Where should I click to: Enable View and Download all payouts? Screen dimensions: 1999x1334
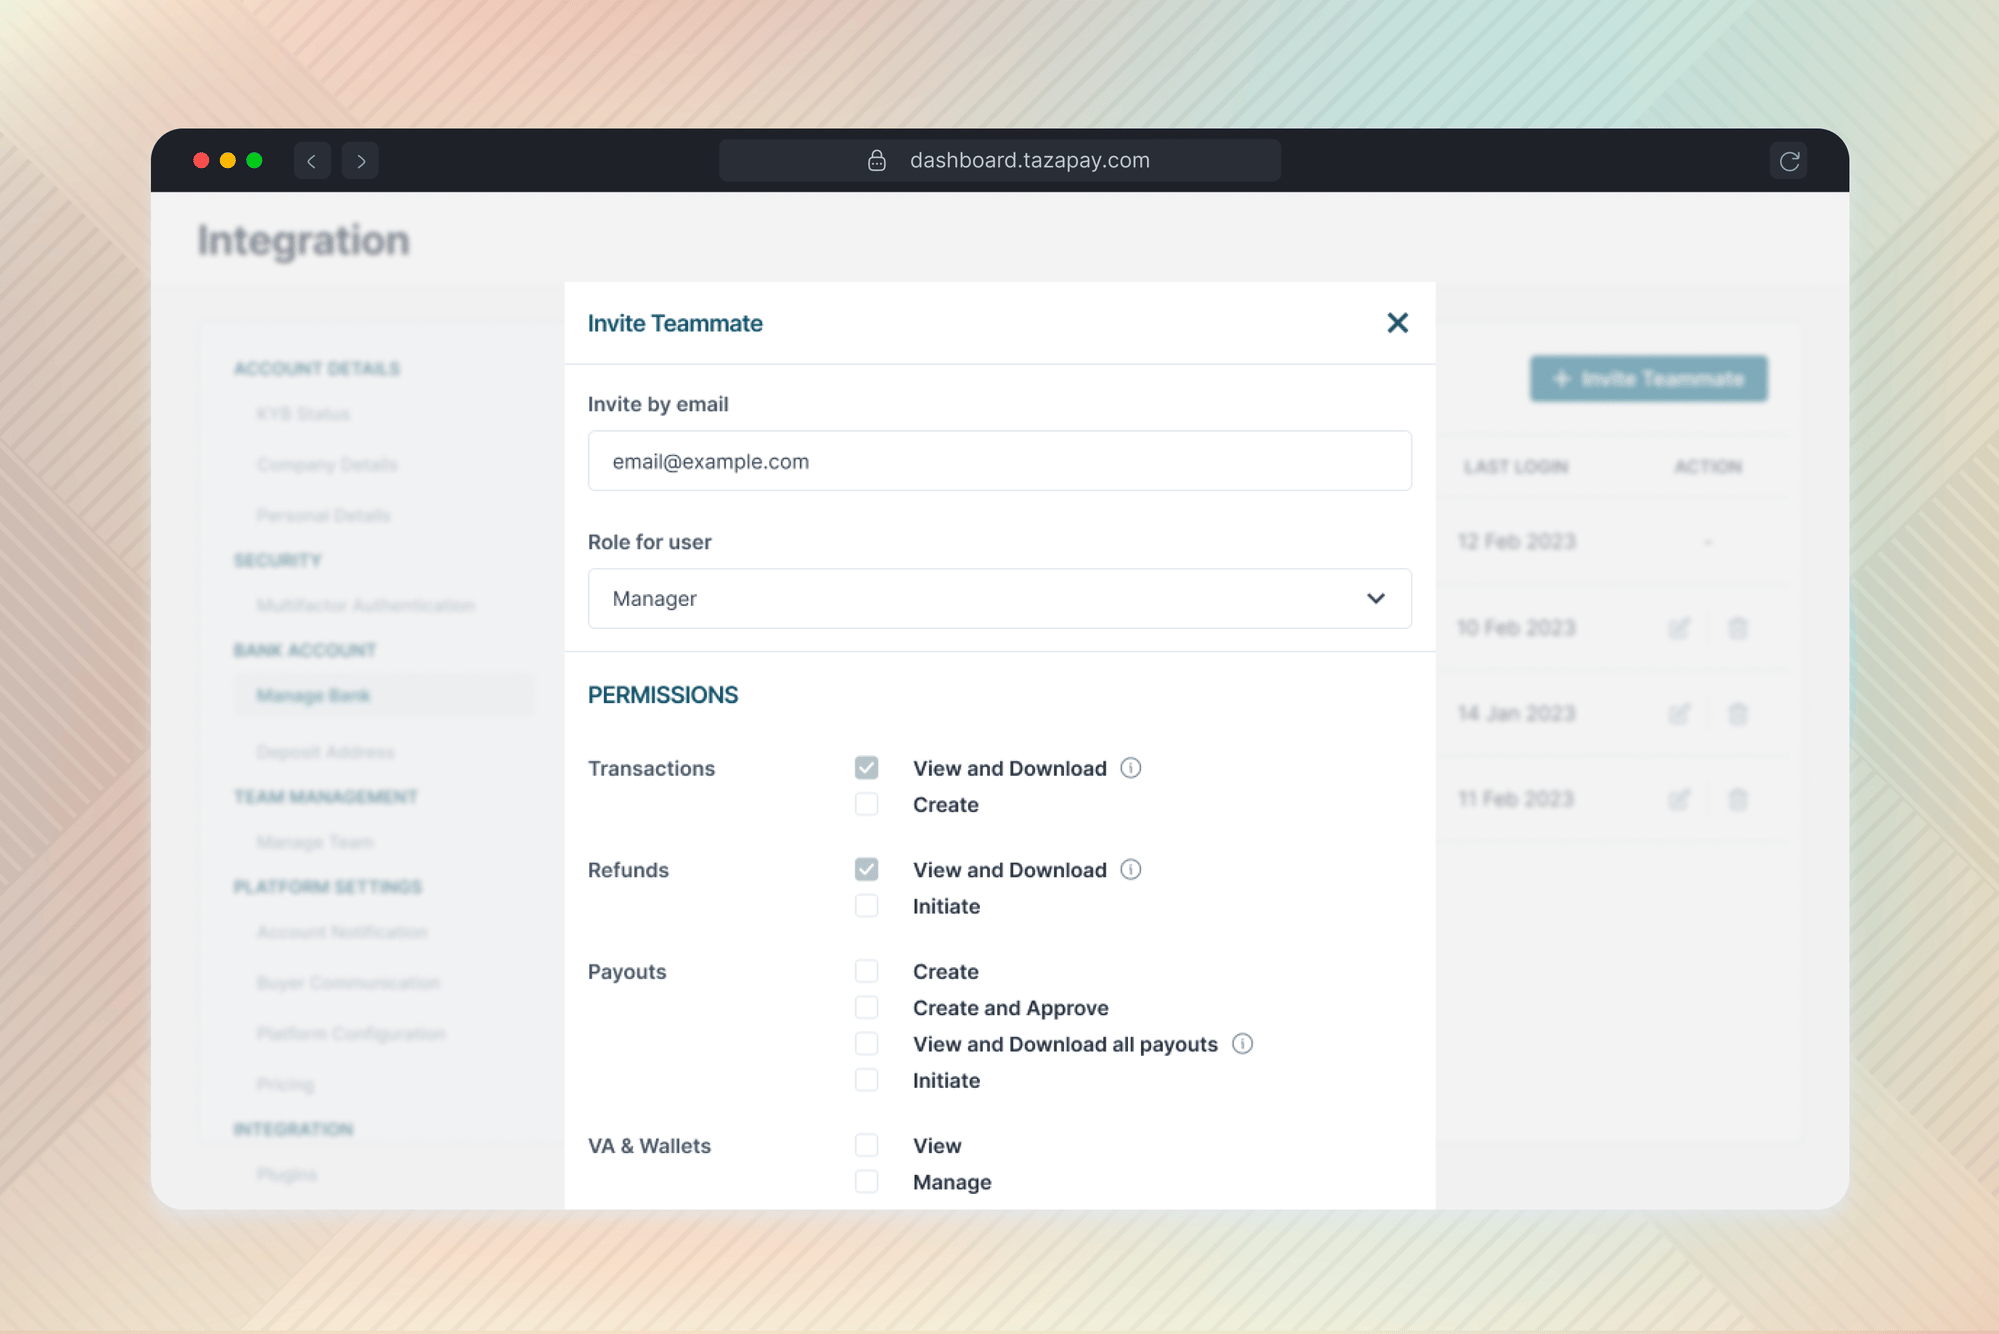point(866,1043)
